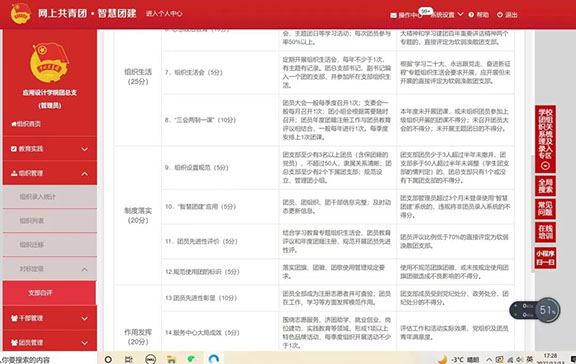The image size is (576, 364).
Task: Click the 组织首页 home icon in sidebar
Action: tap(14, 124)
